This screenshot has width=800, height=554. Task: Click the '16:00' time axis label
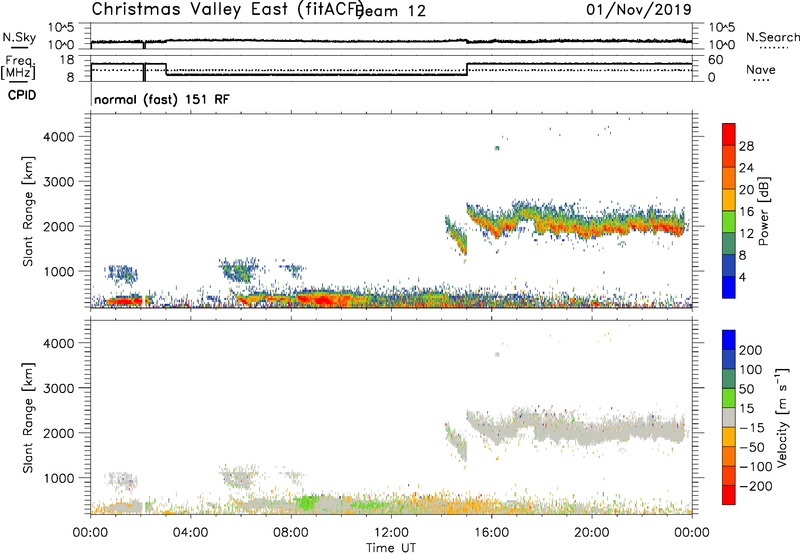tap(491, 533)
